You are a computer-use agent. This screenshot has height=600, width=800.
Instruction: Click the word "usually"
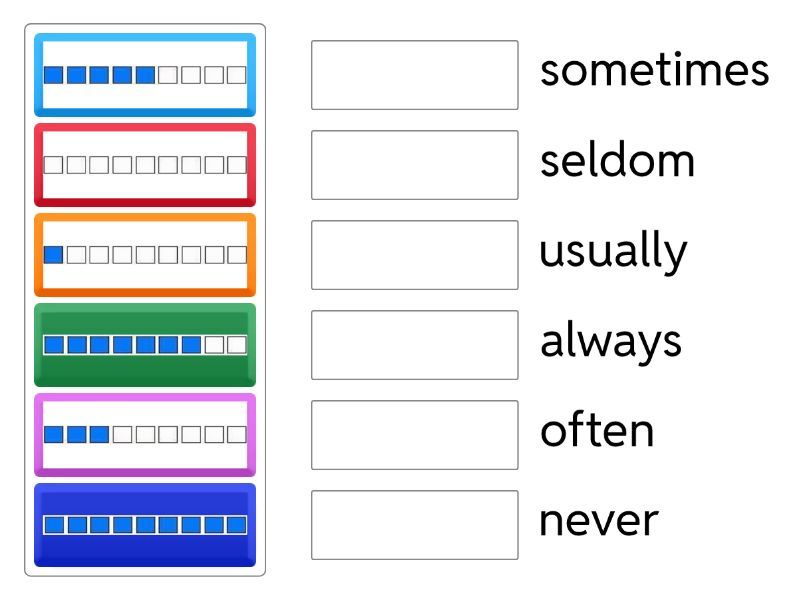pos(613,251)
